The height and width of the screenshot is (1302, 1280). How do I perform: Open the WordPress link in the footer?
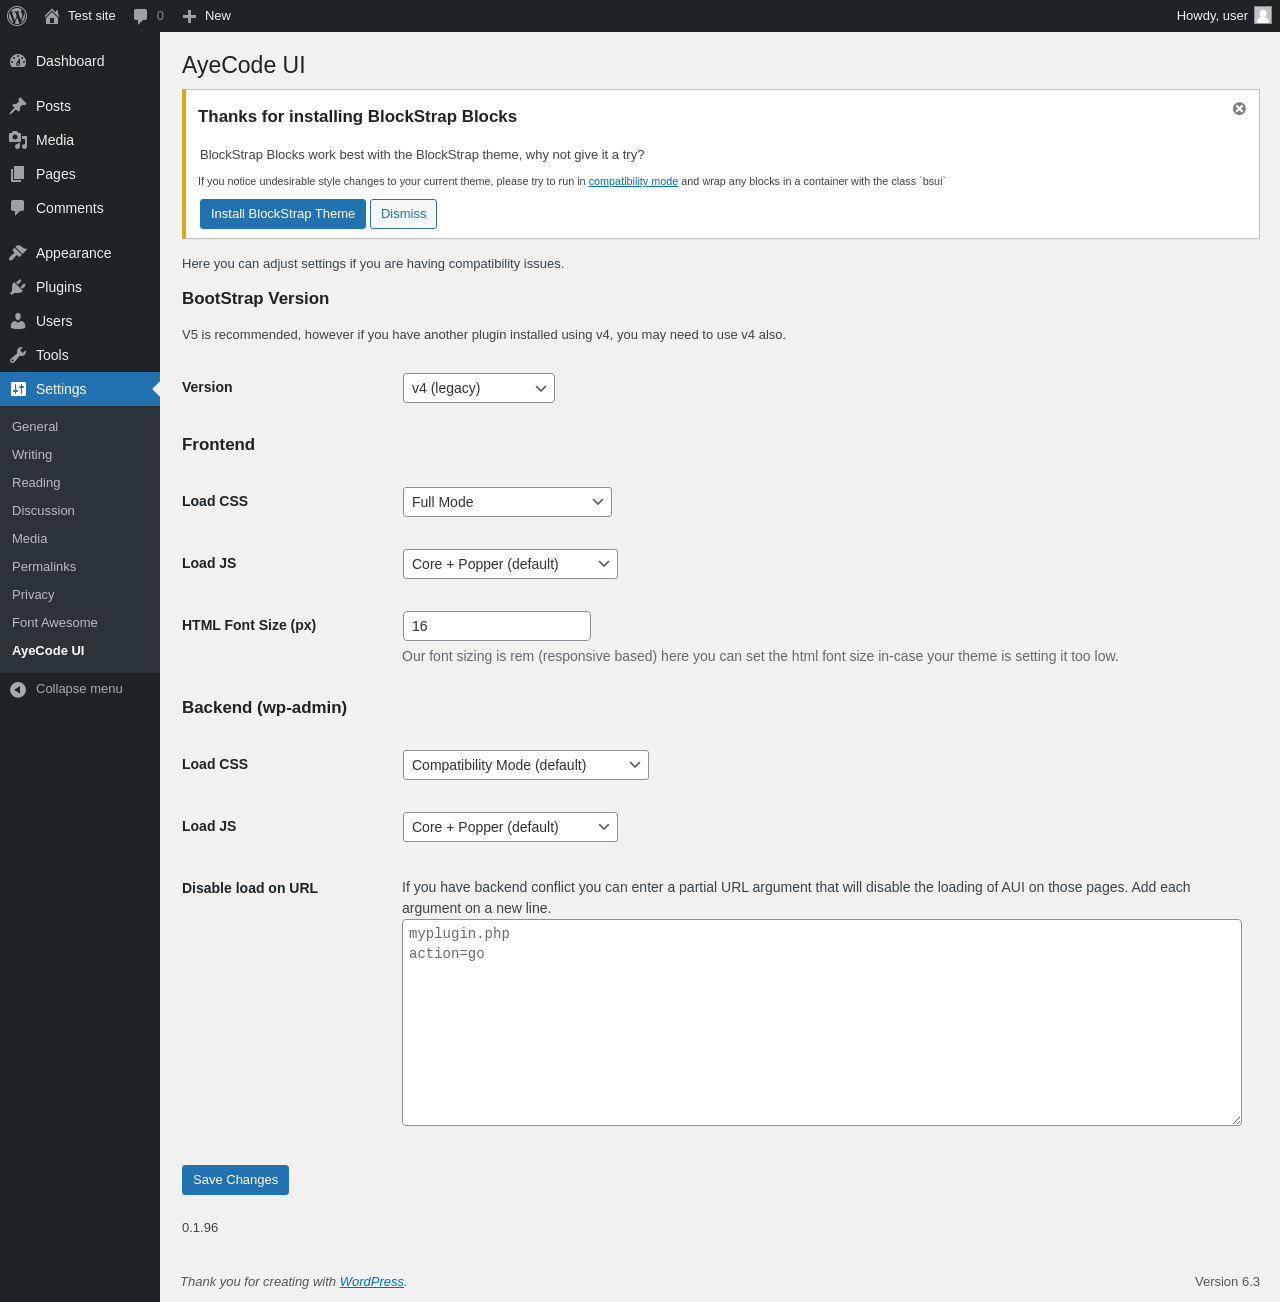click(371, 1281)
